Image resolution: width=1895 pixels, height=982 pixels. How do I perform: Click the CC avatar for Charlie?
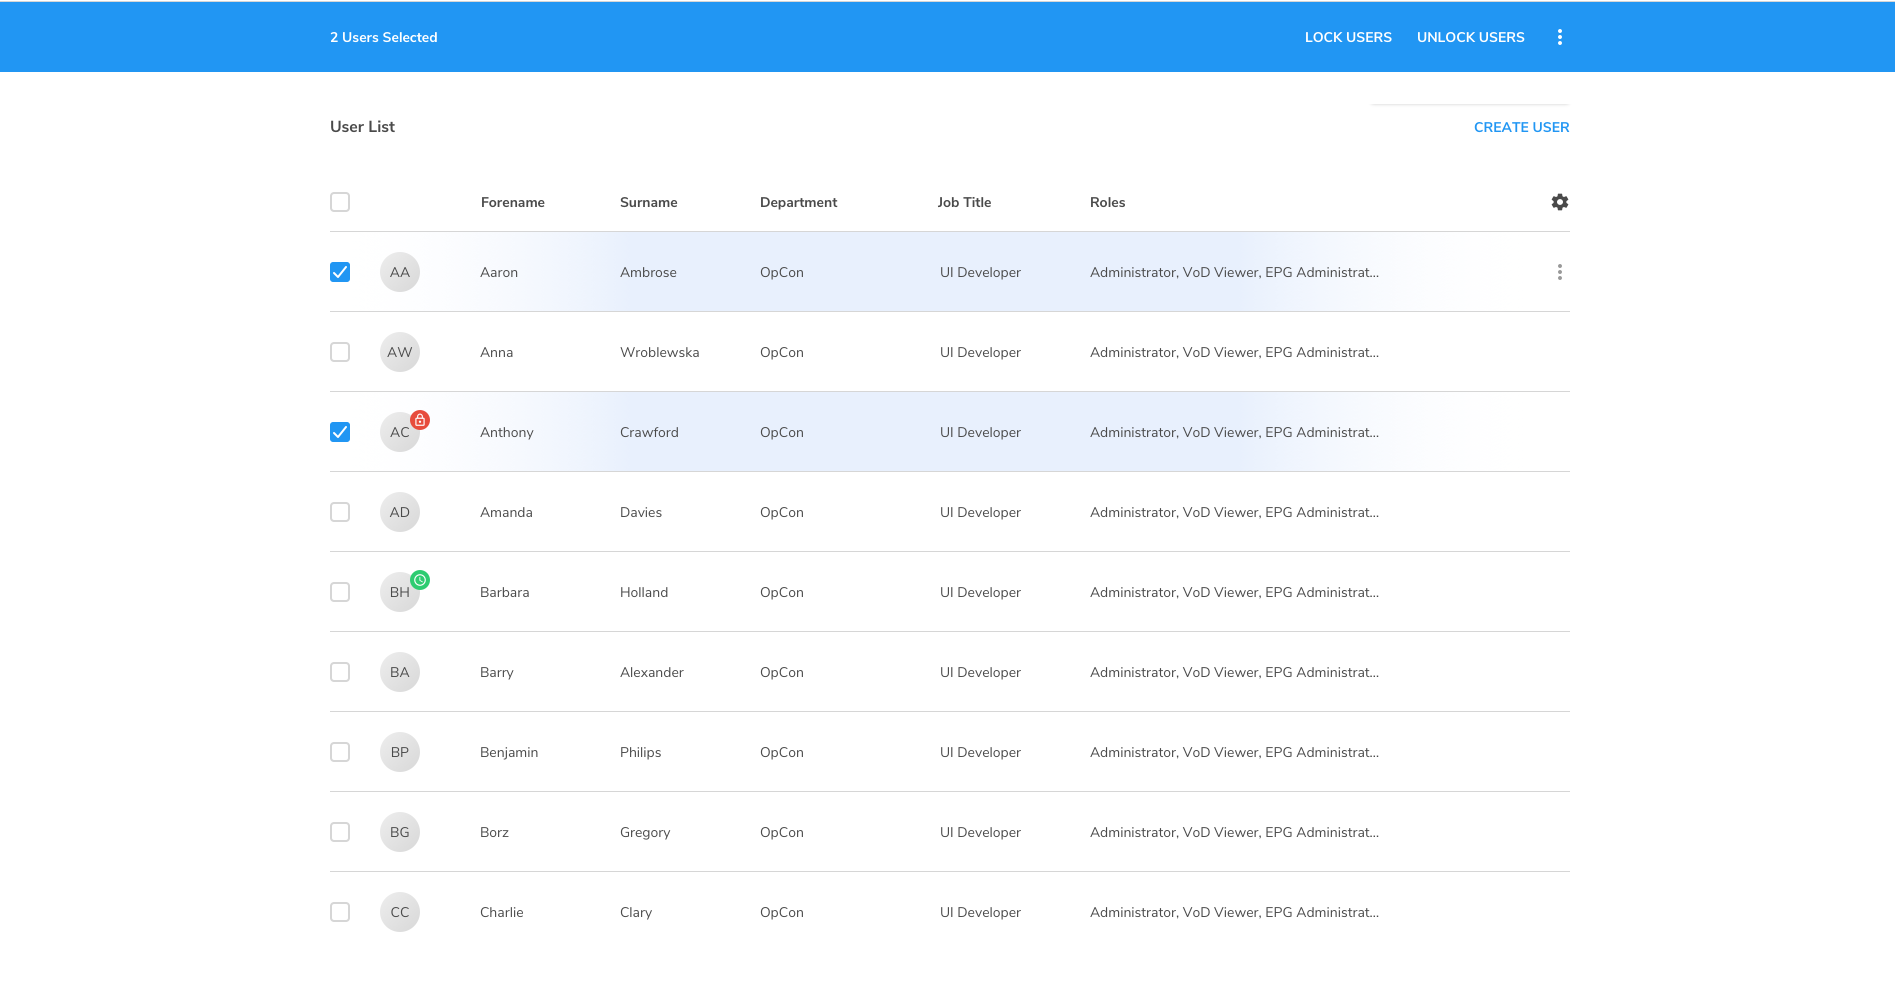[399, 912]
